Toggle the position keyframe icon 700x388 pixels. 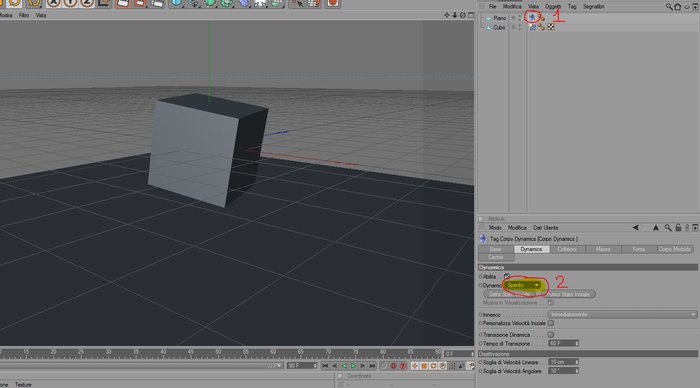click(415, 366)
